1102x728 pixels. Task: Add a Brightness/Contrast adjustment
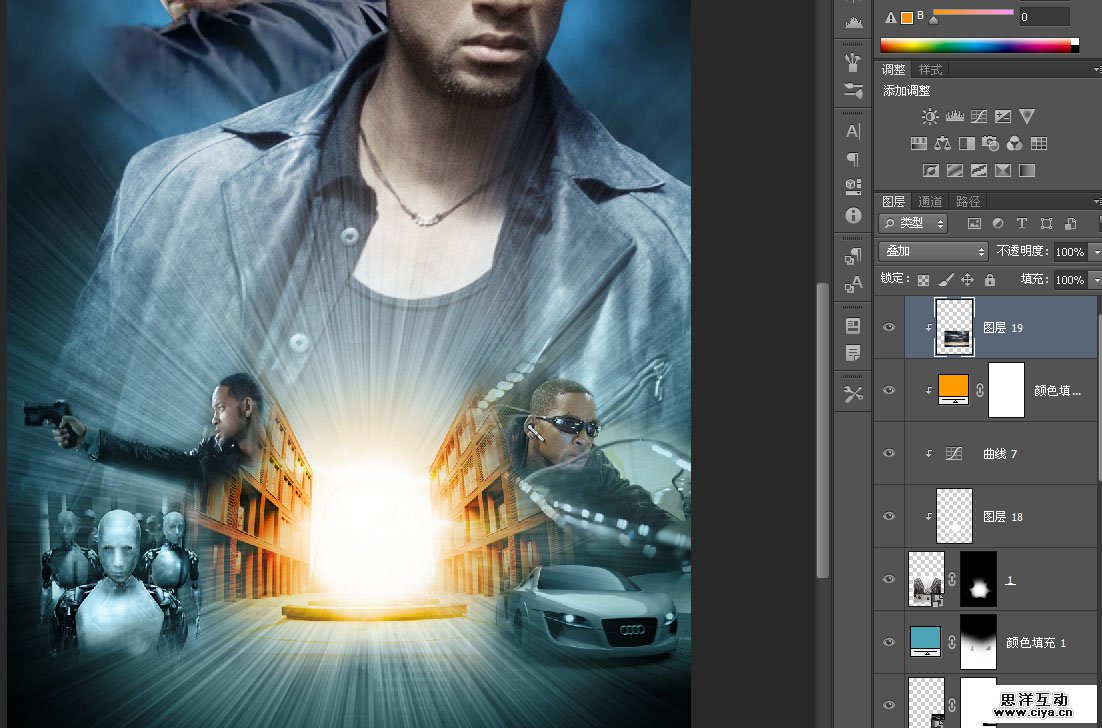930,117
